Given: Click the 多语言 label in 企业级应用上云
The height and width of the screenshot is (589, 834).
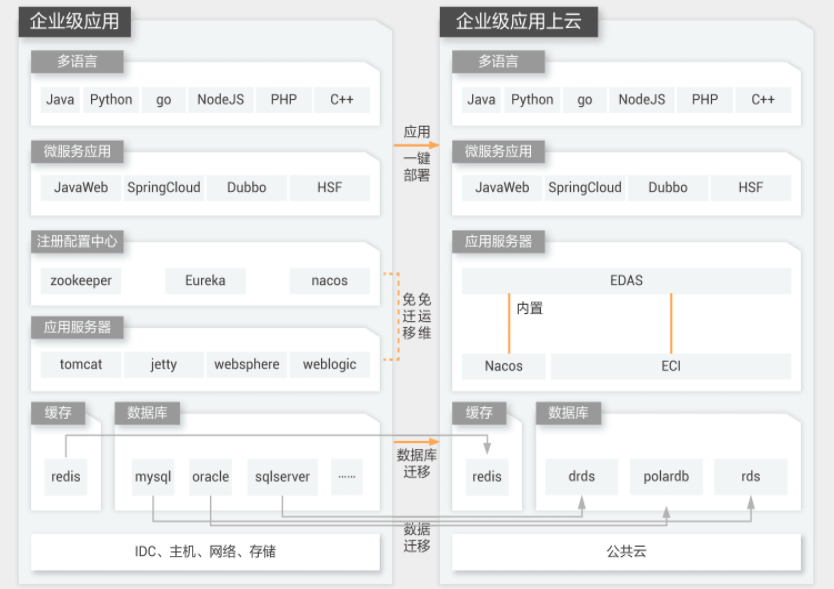Looking at the screenshot, I should (498, 62).
